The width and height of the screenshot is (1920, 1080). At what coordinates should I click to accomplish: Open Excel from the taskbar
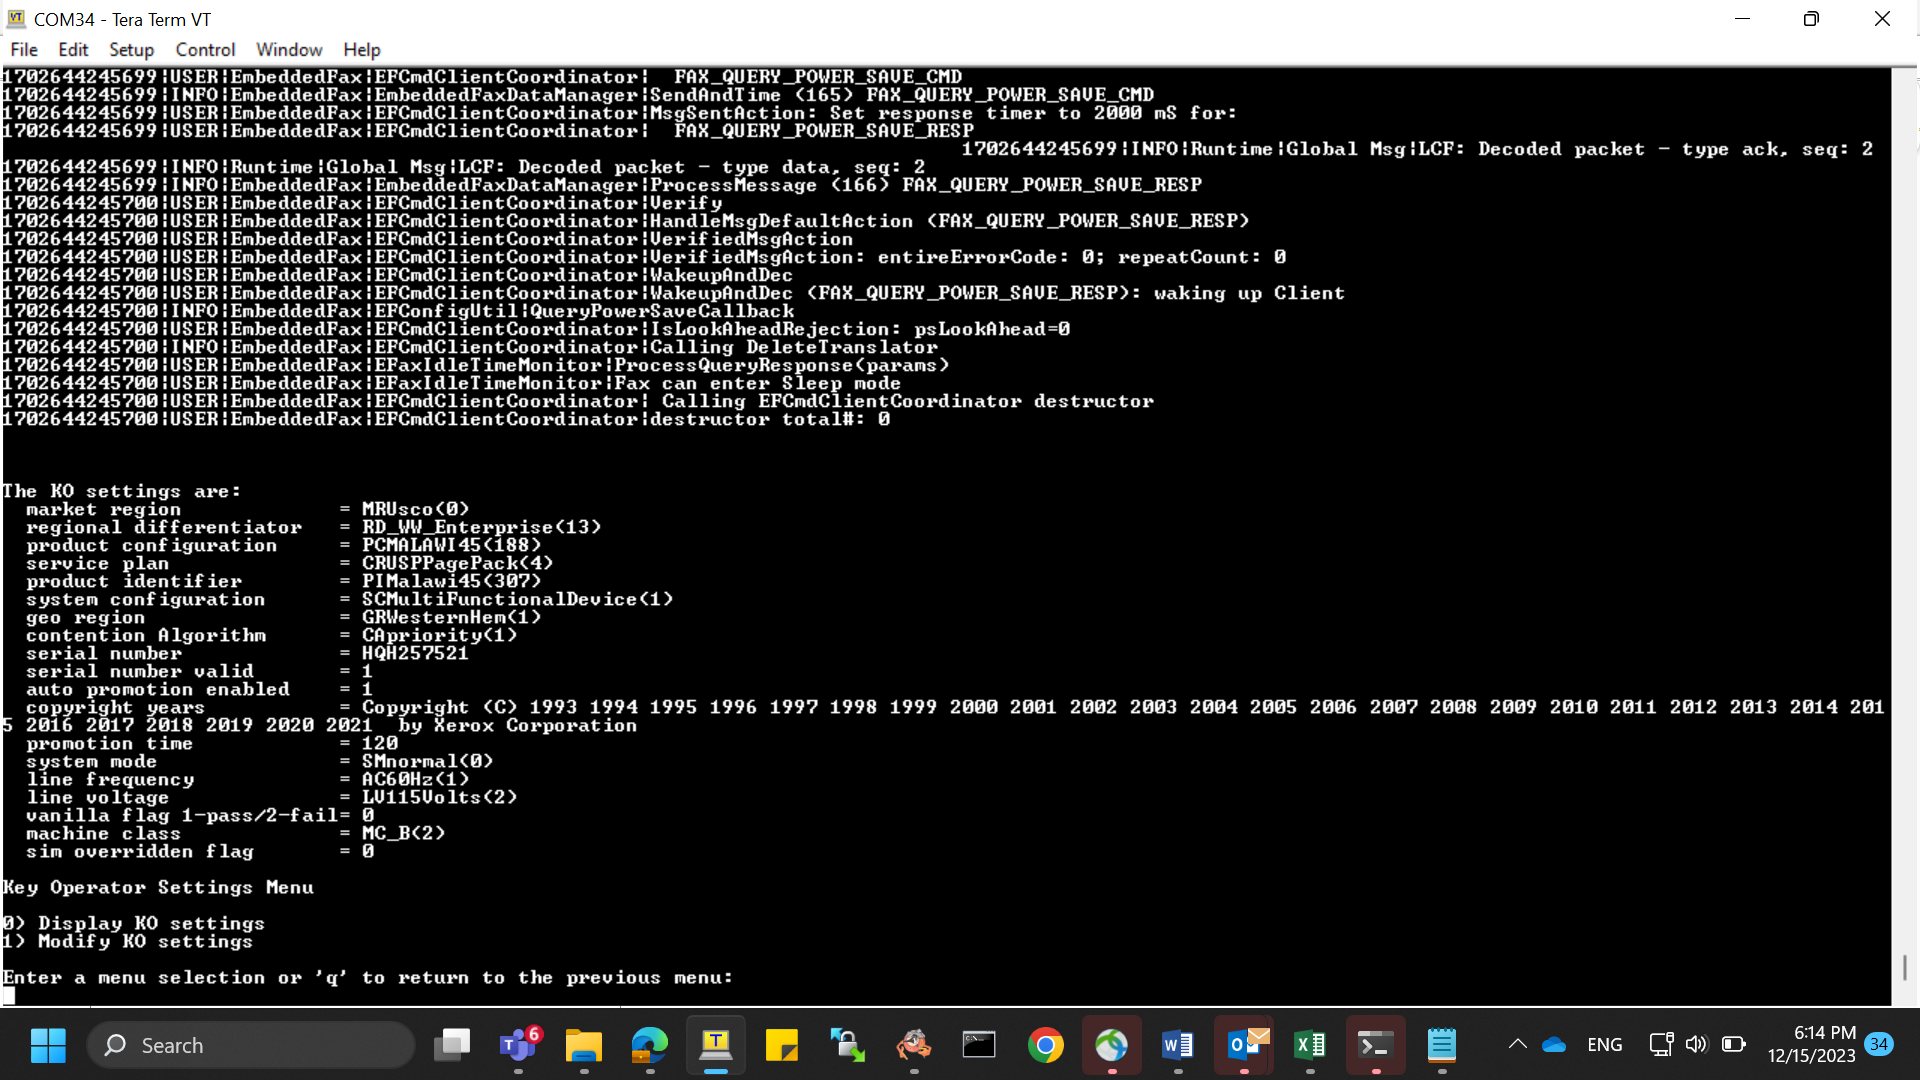(x=1310, y=1045)
